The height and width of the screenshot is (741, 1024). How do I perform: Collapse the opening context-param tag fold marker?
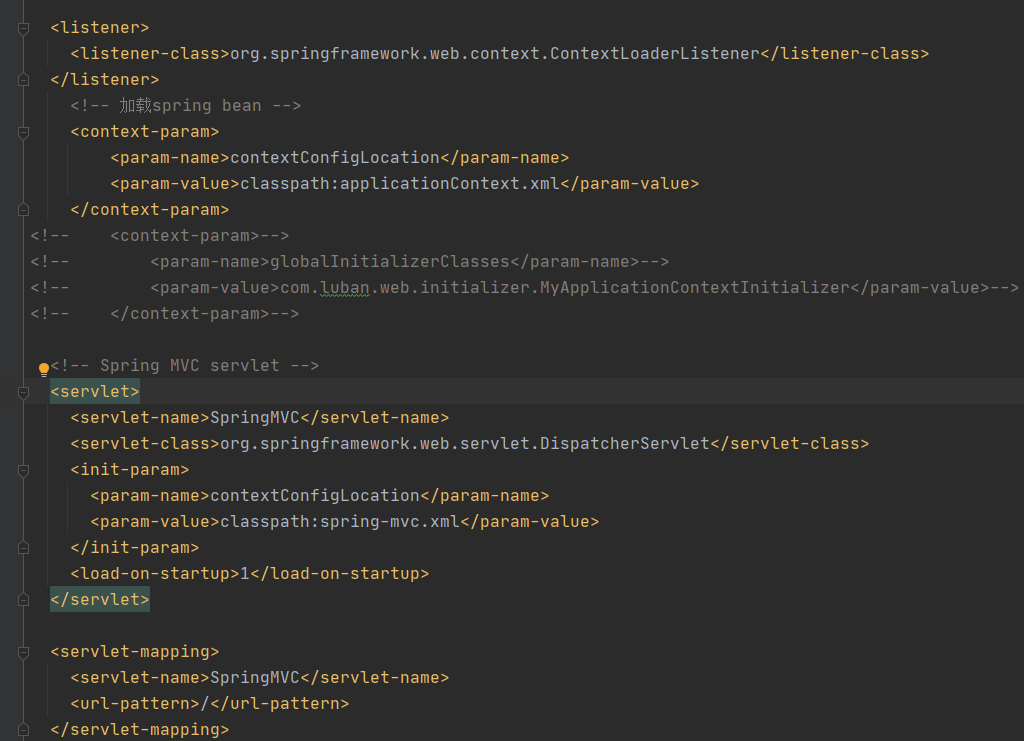[24, 133]
